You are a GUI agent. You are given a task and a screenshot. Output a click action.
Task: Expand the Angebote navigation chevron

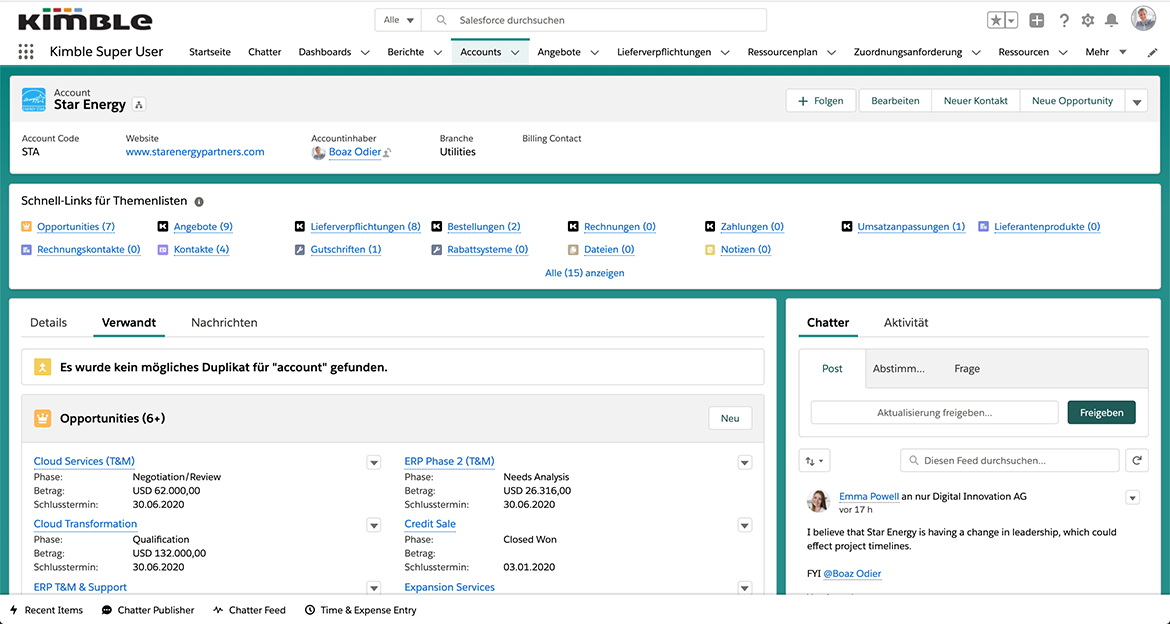click(595, 52)
